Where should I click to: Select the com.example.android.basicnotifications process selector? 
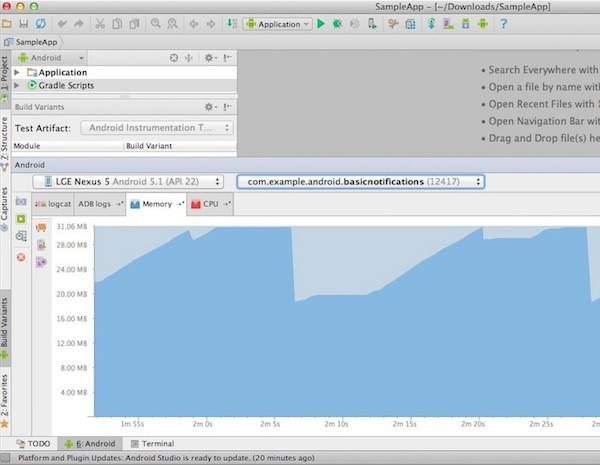pos(360,182)
